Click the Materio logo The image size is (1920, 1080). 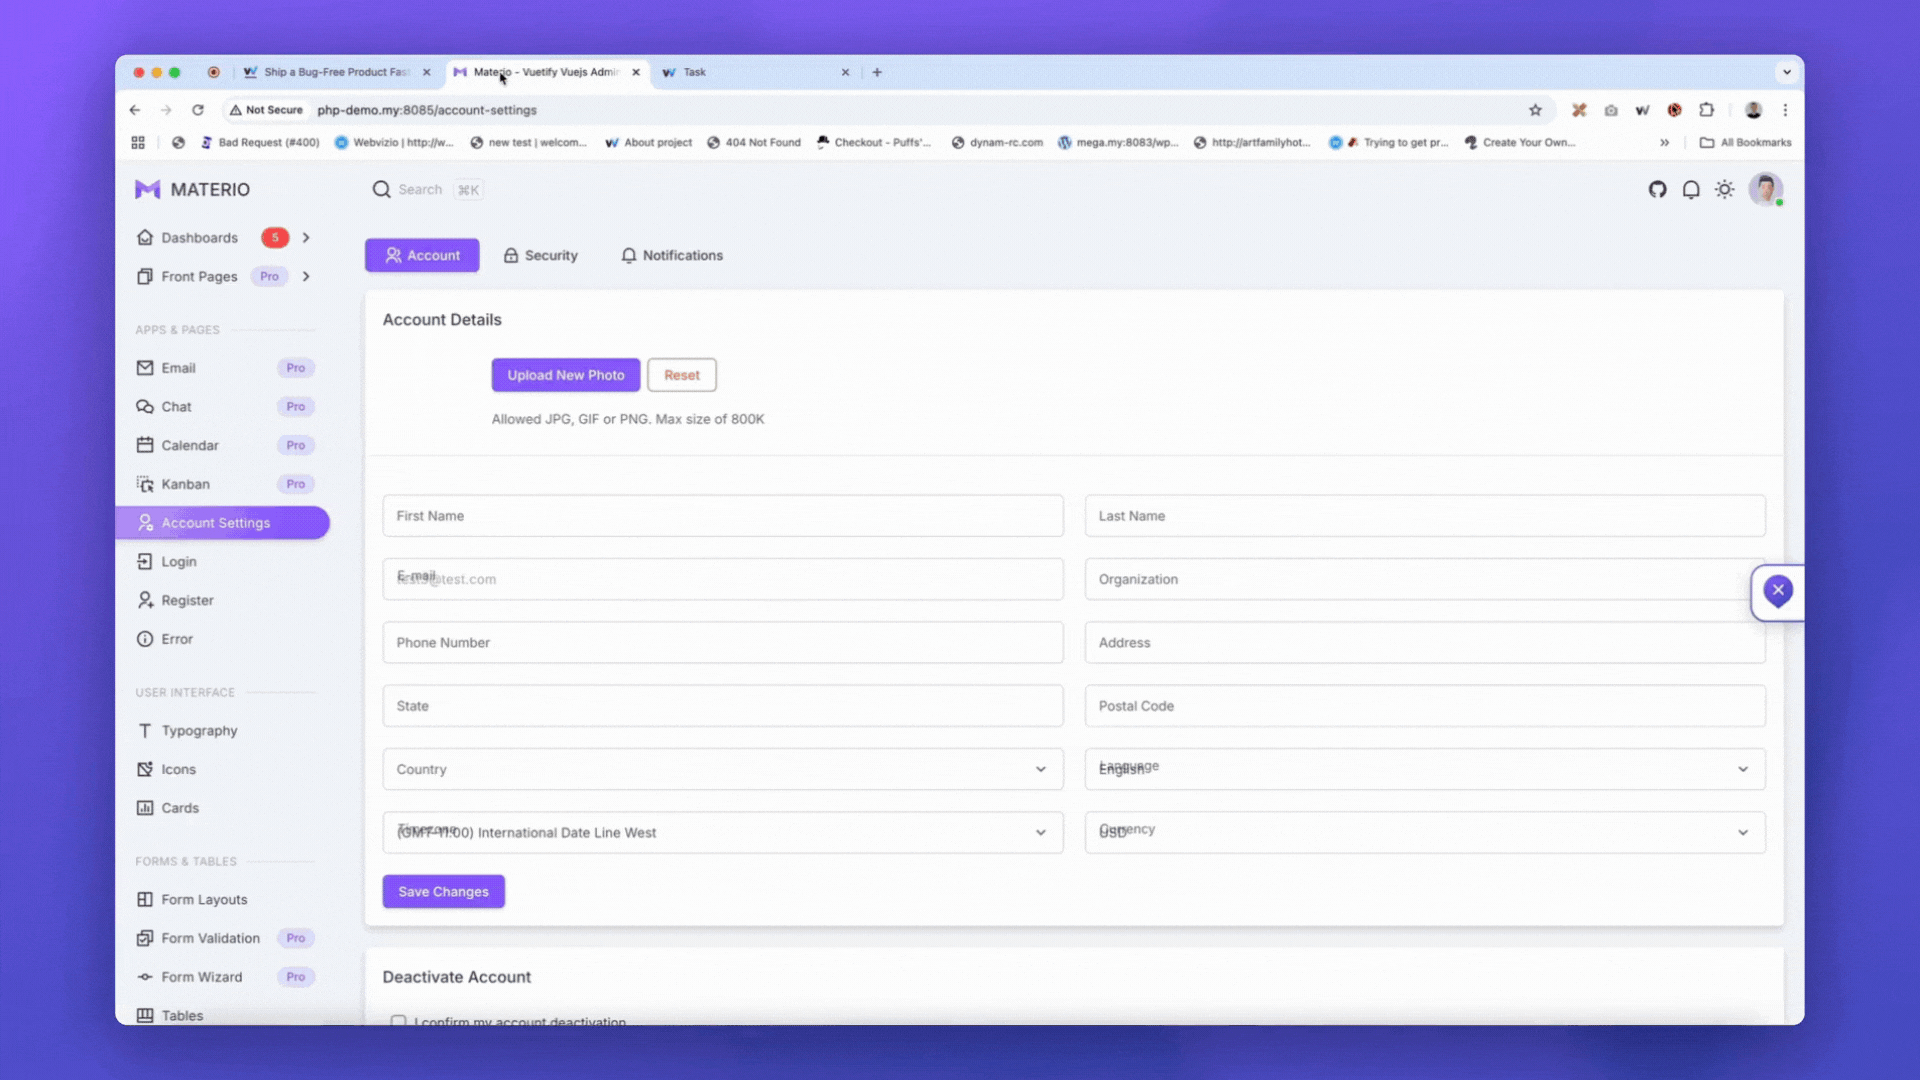point(193,189)
